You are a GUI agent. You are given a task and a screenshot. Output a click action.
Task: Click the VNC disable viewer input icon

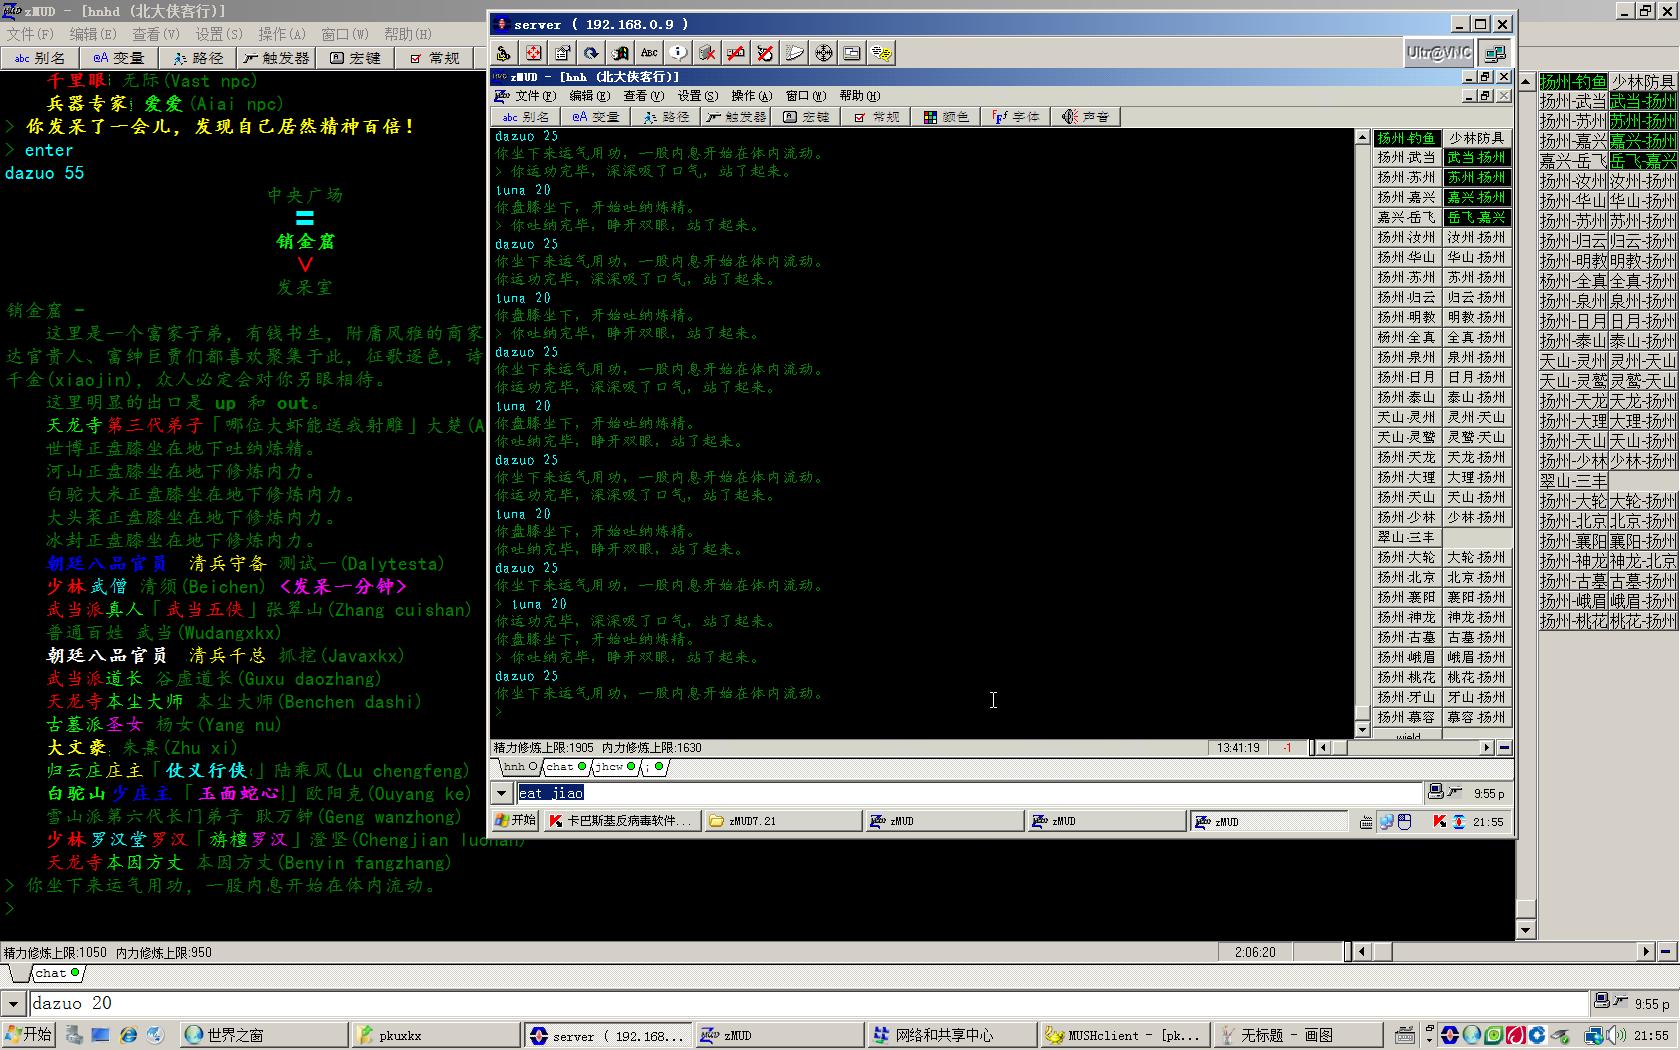[765, 53]
